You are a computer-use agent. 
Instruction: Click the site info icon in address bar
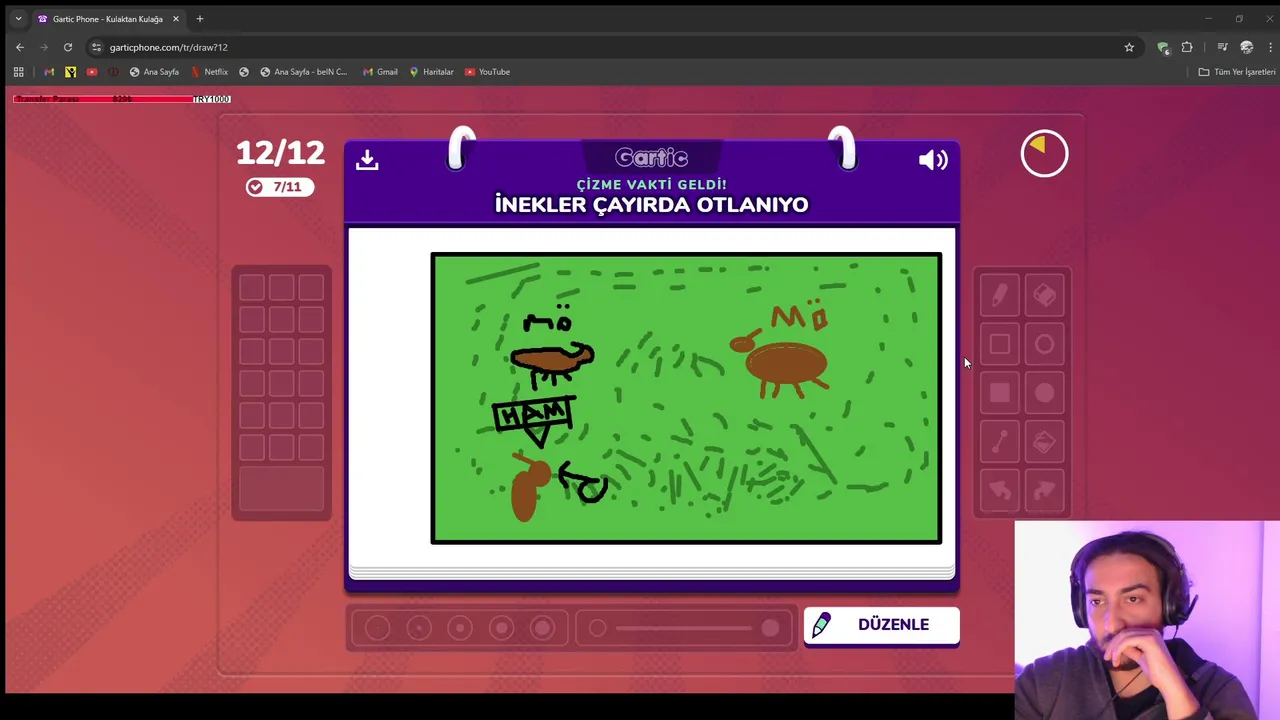click(96, 47)
